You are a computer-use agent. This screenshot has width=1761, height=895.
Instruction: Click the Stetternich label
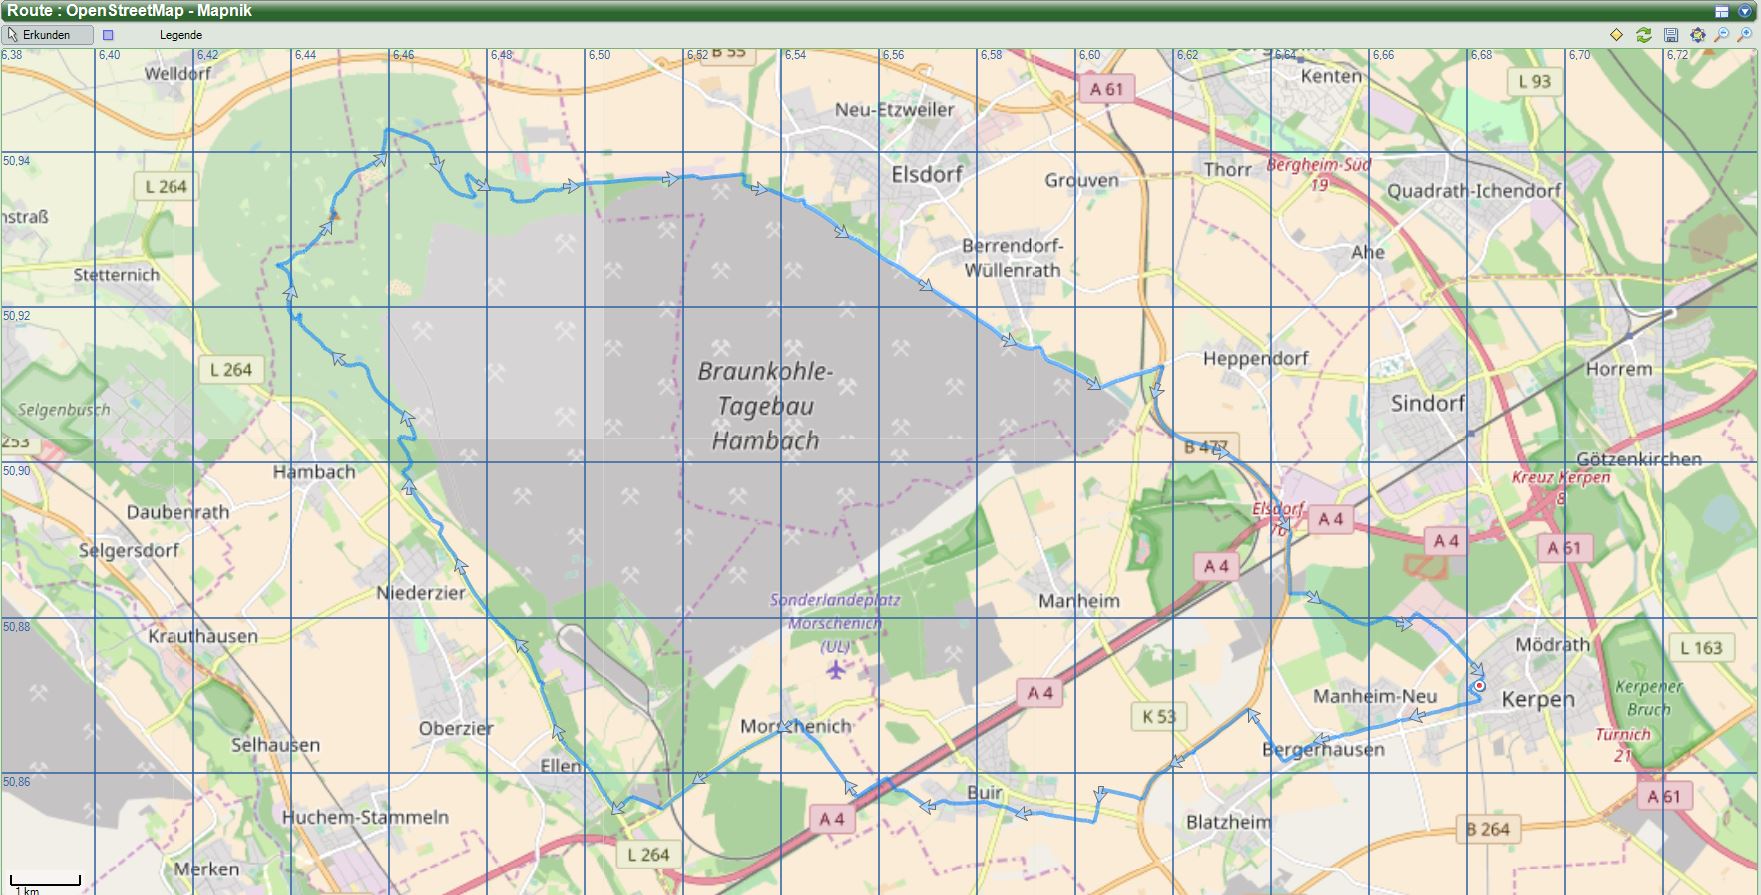(117, 274)
